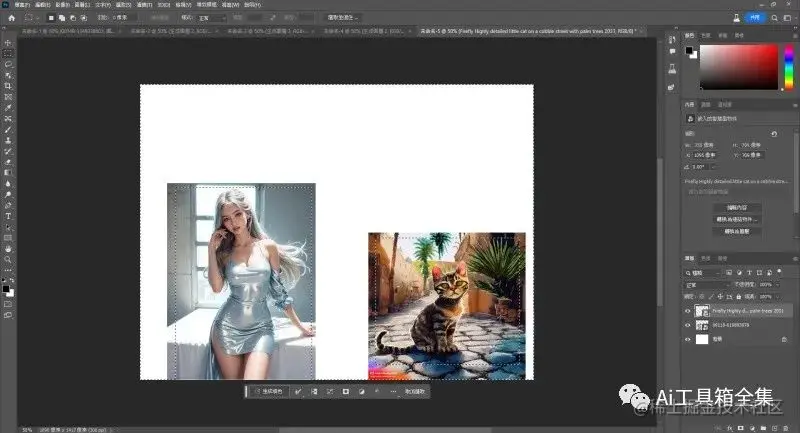Open the layer blend mode dropdown
800x433 pixels.
[x=707, y=285]
